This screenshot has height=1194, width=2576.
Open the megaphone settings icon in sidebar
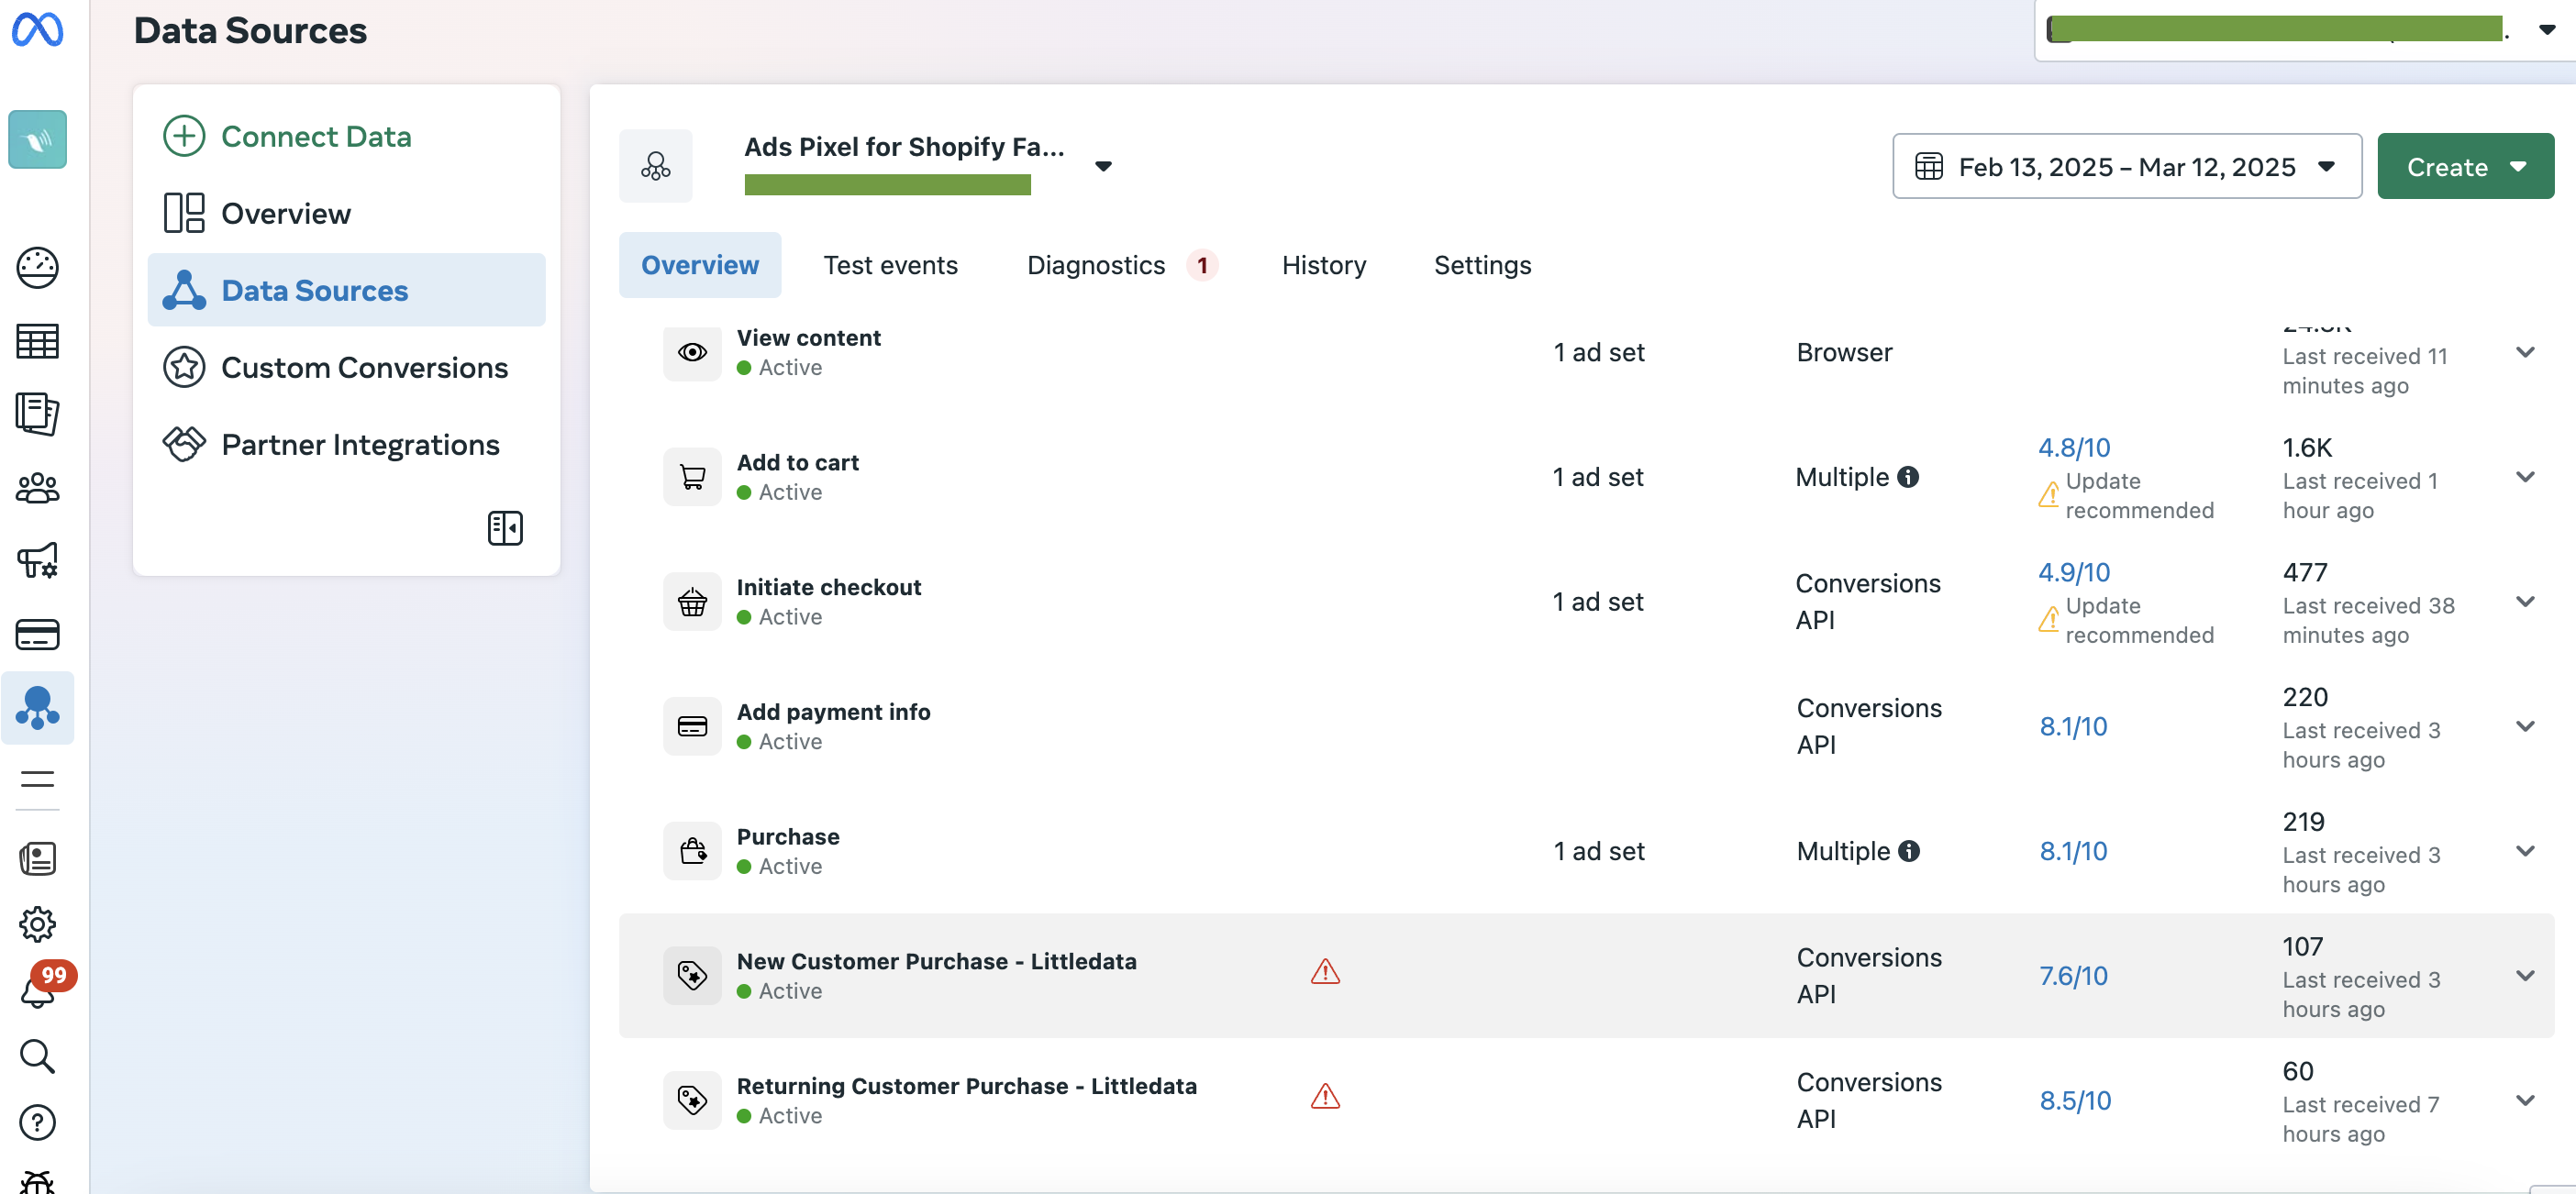pos(37,561)
